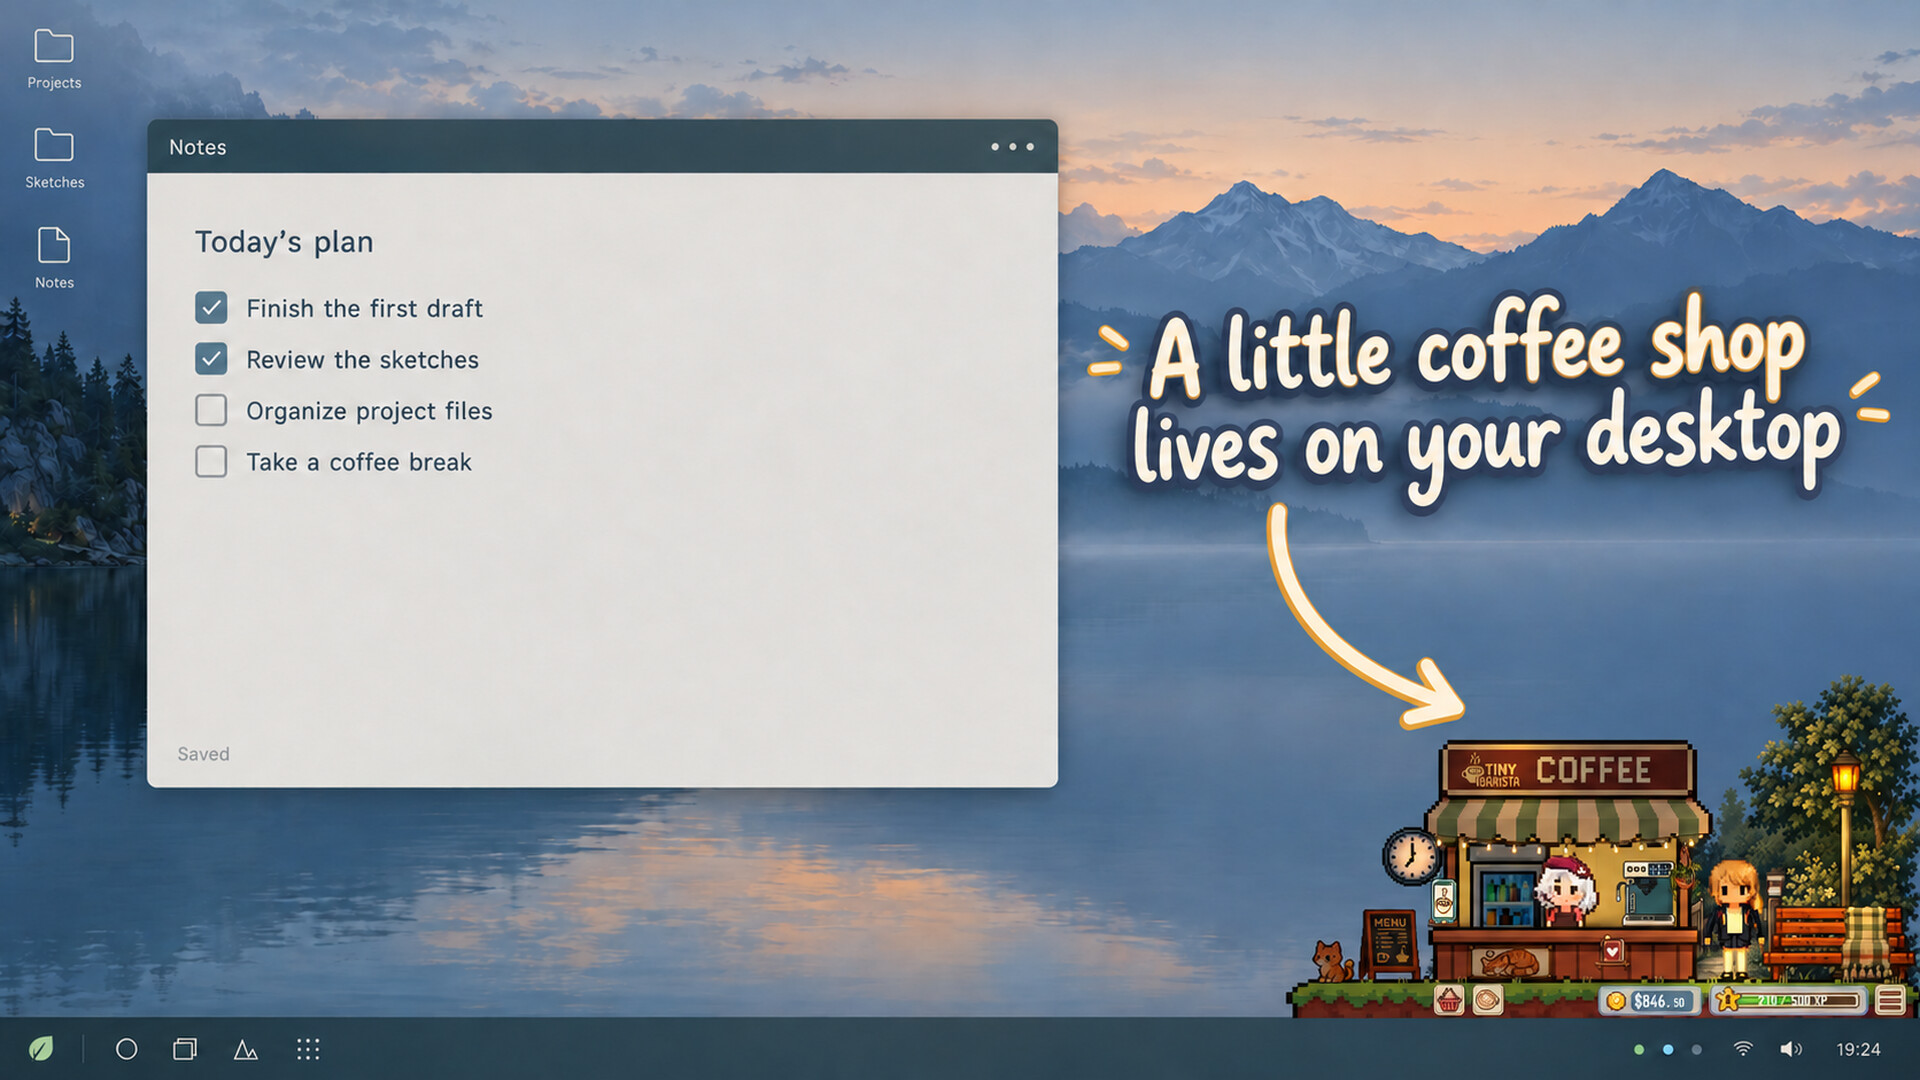Select the green workspace dot

1639,1049
